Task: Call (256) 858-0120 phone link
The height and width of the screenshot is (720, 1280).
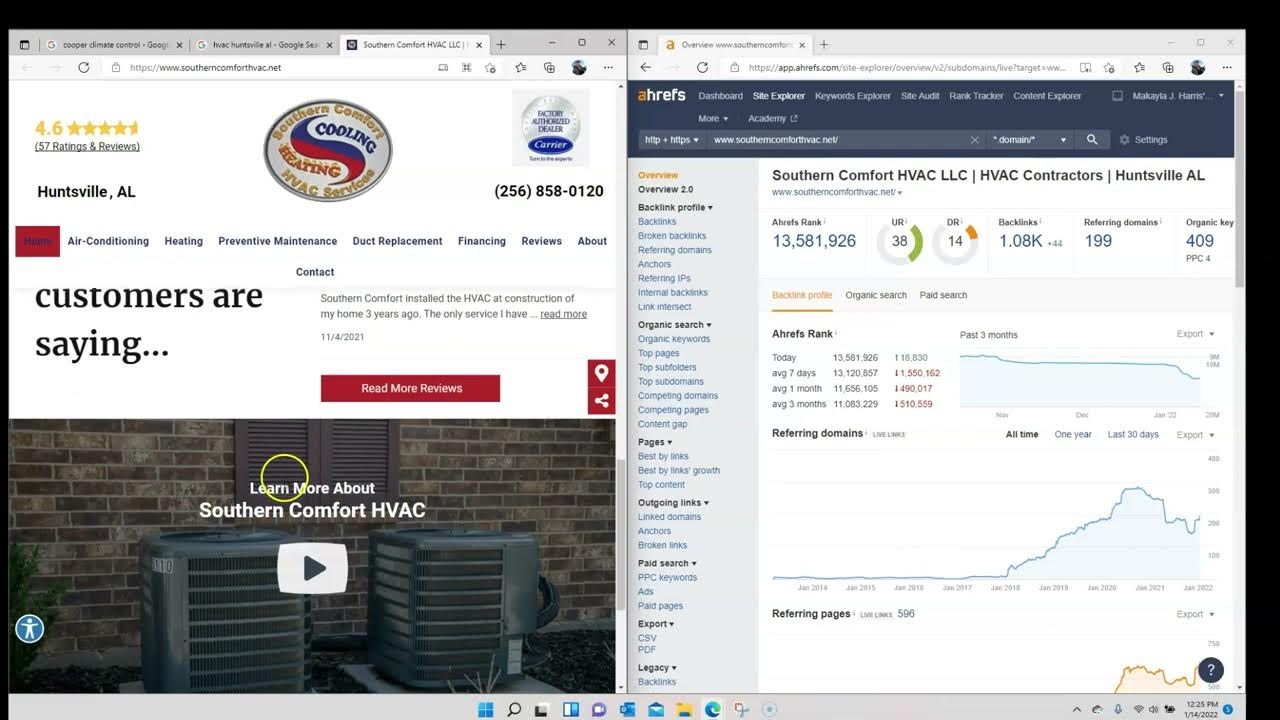Action: click(x=549, y=191)
